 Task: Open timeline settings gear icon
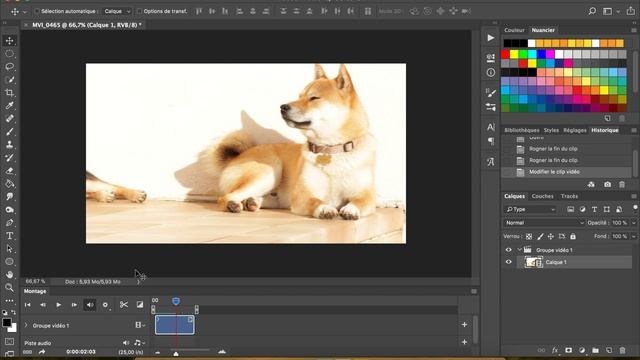105,305
